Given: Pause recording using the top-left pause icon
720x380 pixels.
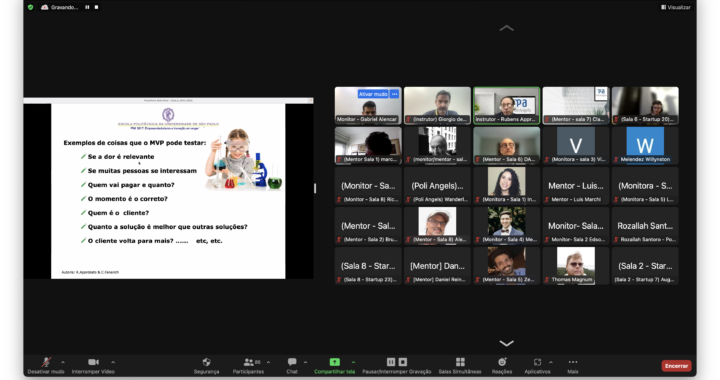Looking at the screenshot, I should 87,7.
